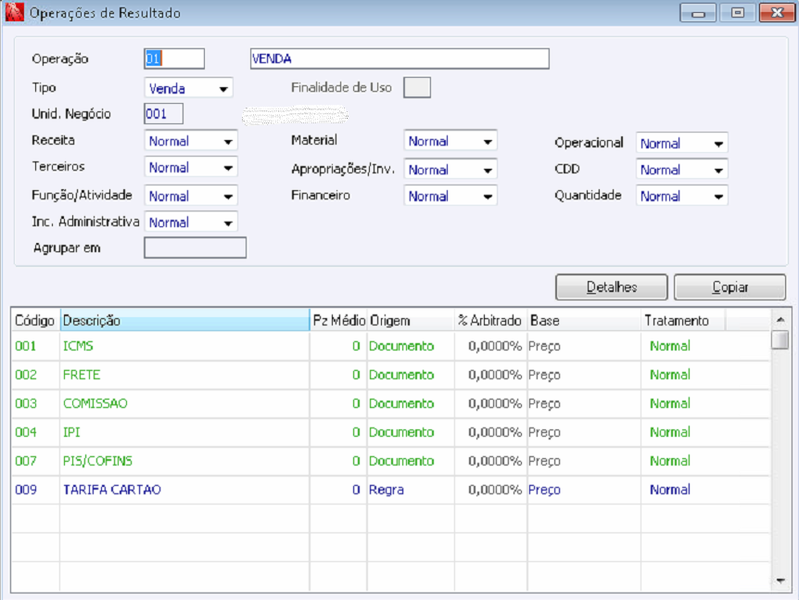The image size is (799, 600).
Task: Click the Agrupar em input field
Action: click(195, 248)
